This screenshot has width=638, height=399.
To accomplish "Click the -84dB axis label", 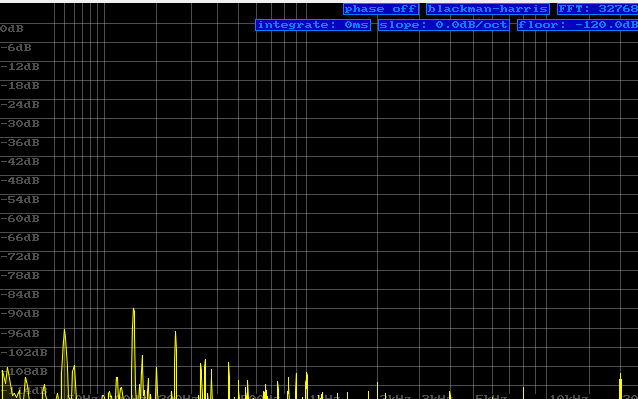I will click(20, 295).
